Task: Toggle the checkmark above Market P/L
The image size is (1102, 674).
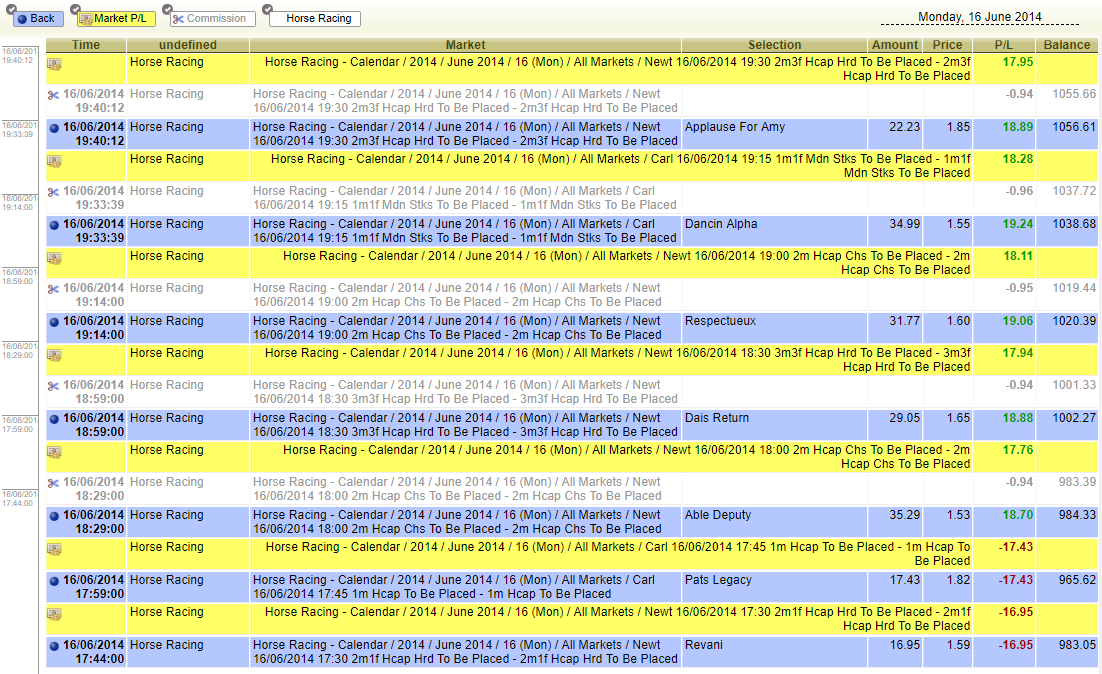Action: pyautogui.click(x=76, y=9)
